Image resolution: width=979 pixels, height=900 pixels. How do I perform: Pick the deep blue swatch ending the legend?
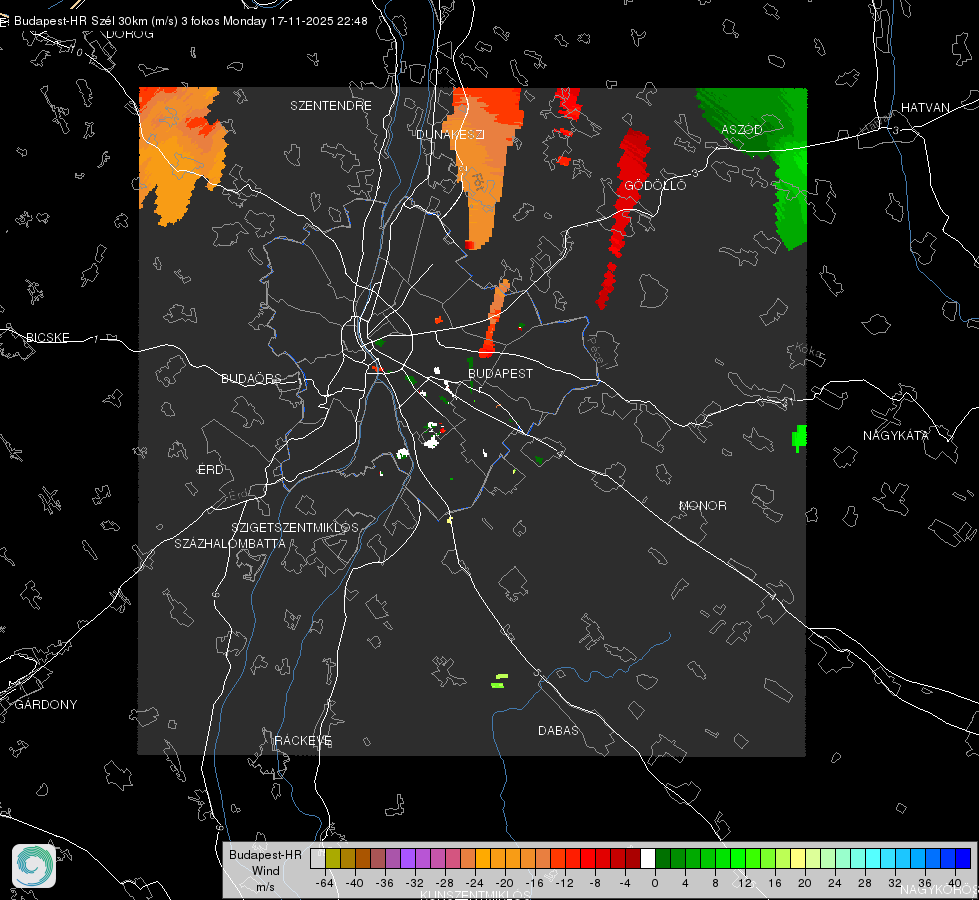963,859
